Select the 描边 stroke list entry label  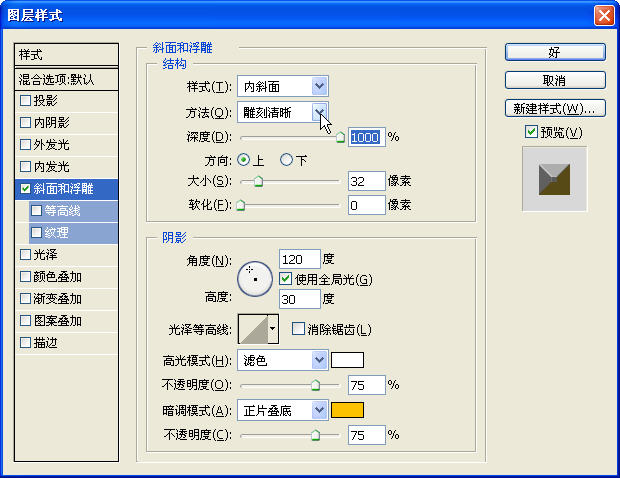click(45, 343)
